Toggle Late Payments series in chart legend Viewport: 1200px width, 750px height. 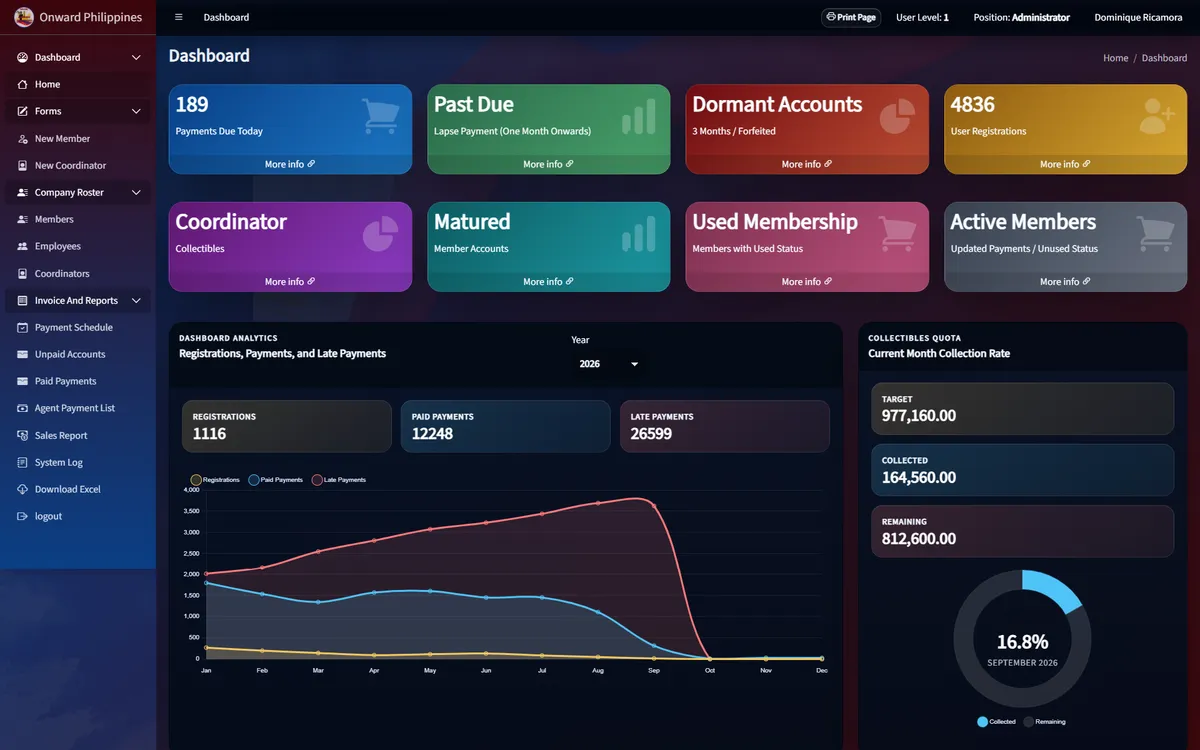[339, 480]
